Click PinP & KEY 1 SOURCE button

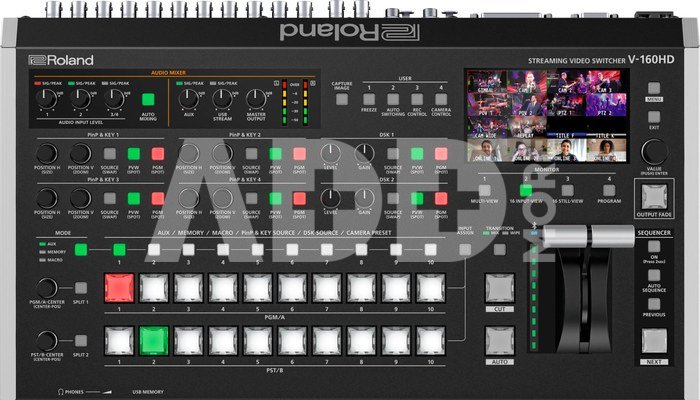tap(110, 154)
